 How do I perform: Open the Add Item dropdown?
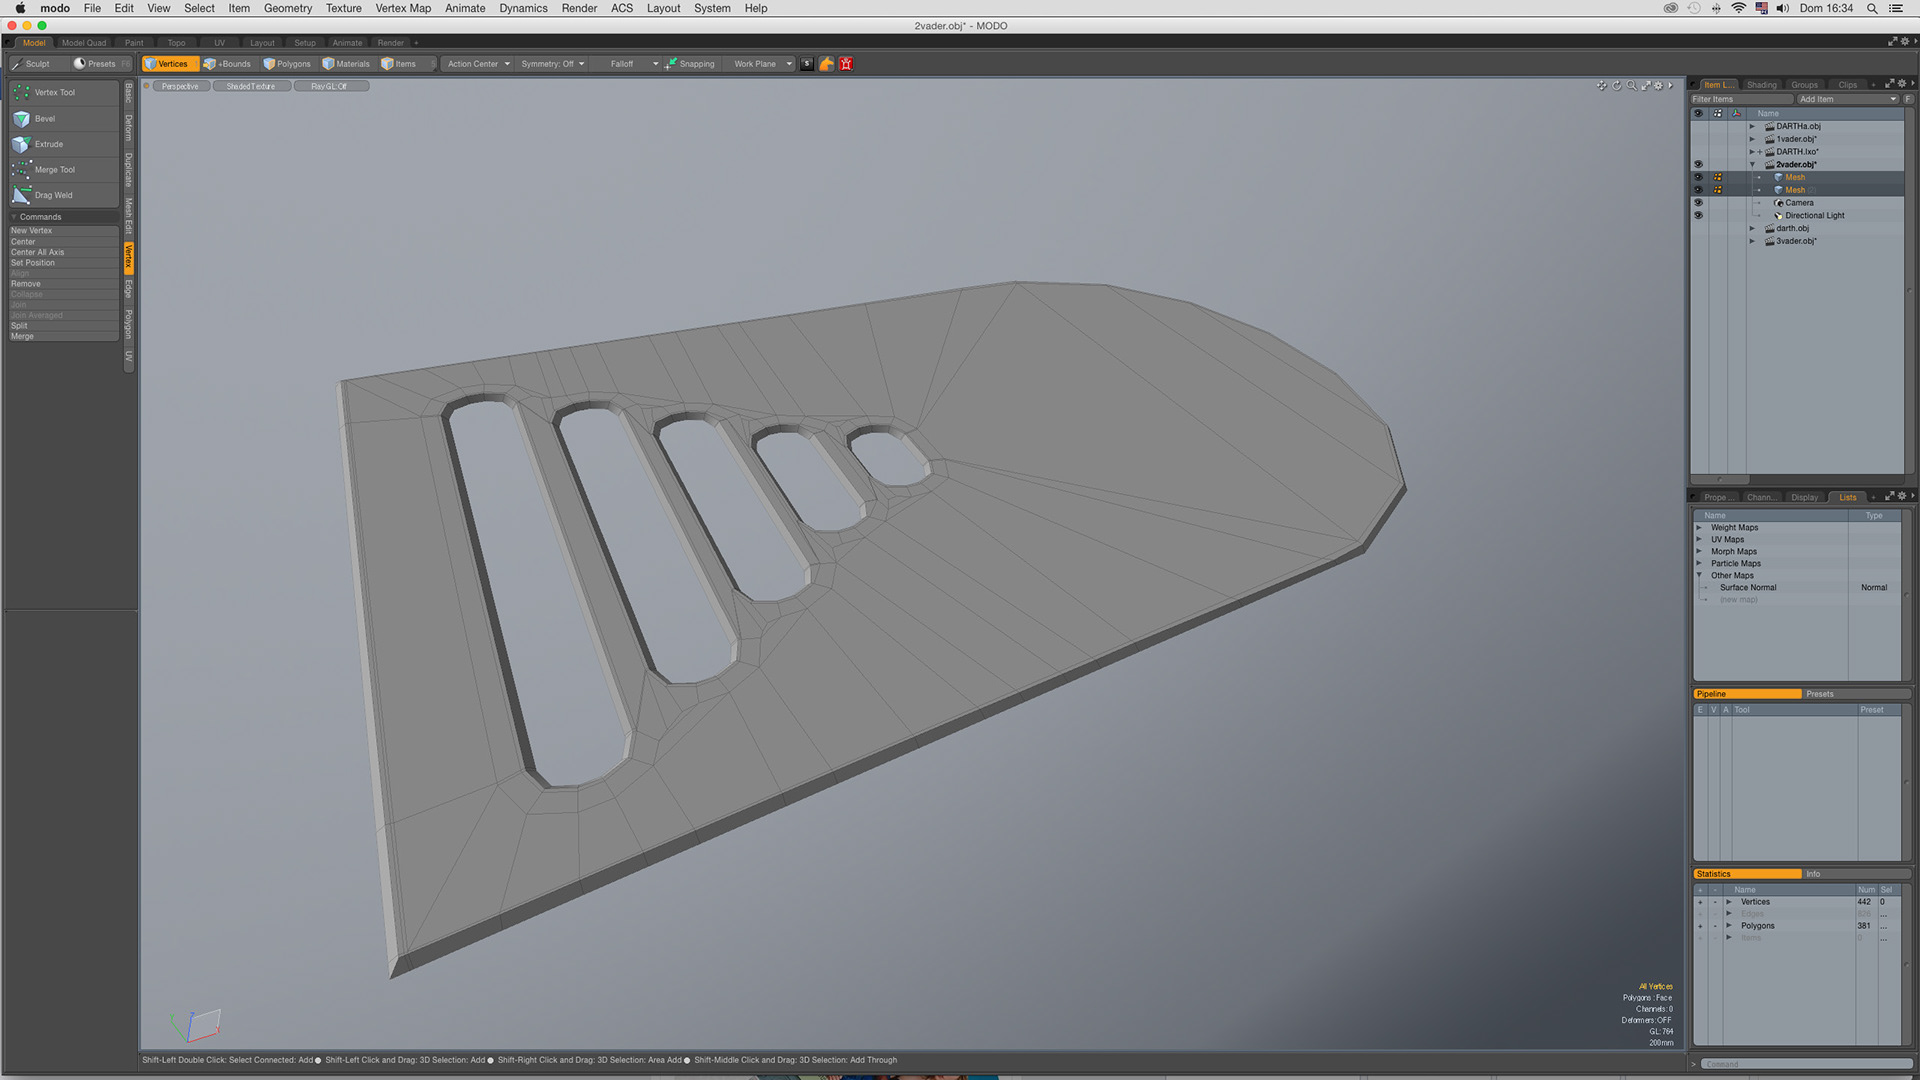(x=1846, y=99)
